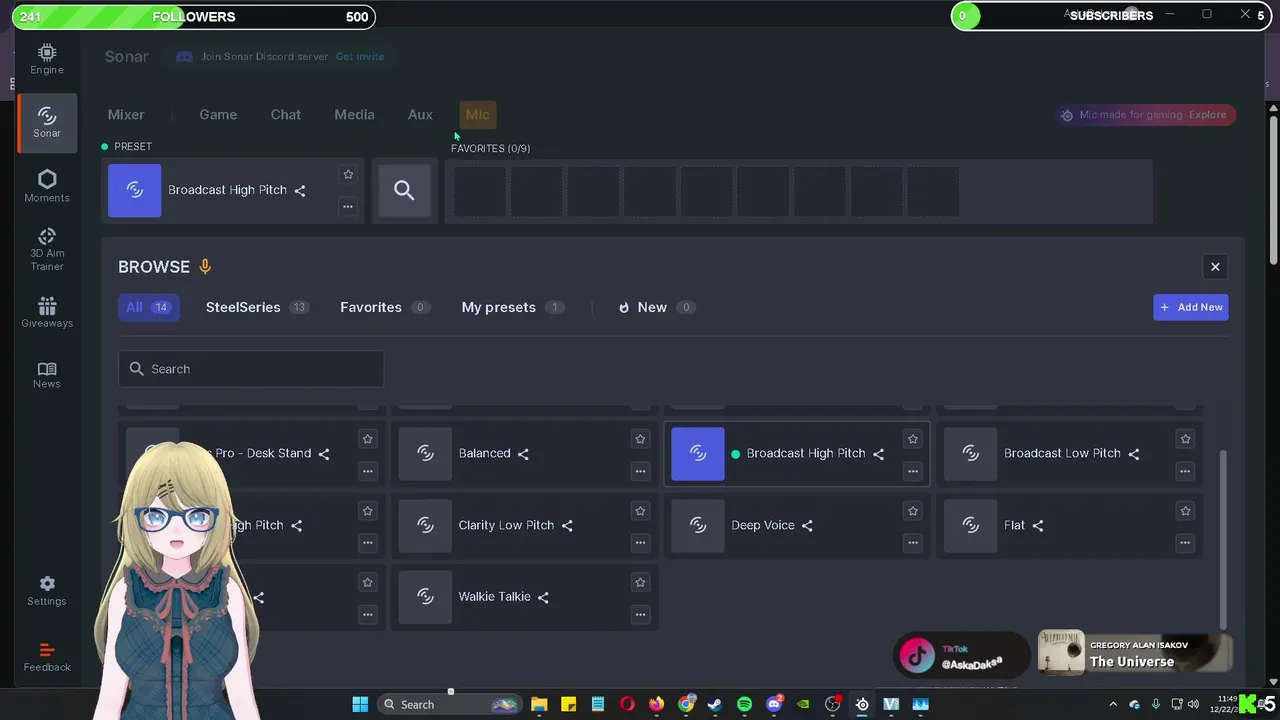Click the Deep Voice preset icon tile
Image resolution: width=1280 pixels, height=720 pixels.
coord(698,525)
